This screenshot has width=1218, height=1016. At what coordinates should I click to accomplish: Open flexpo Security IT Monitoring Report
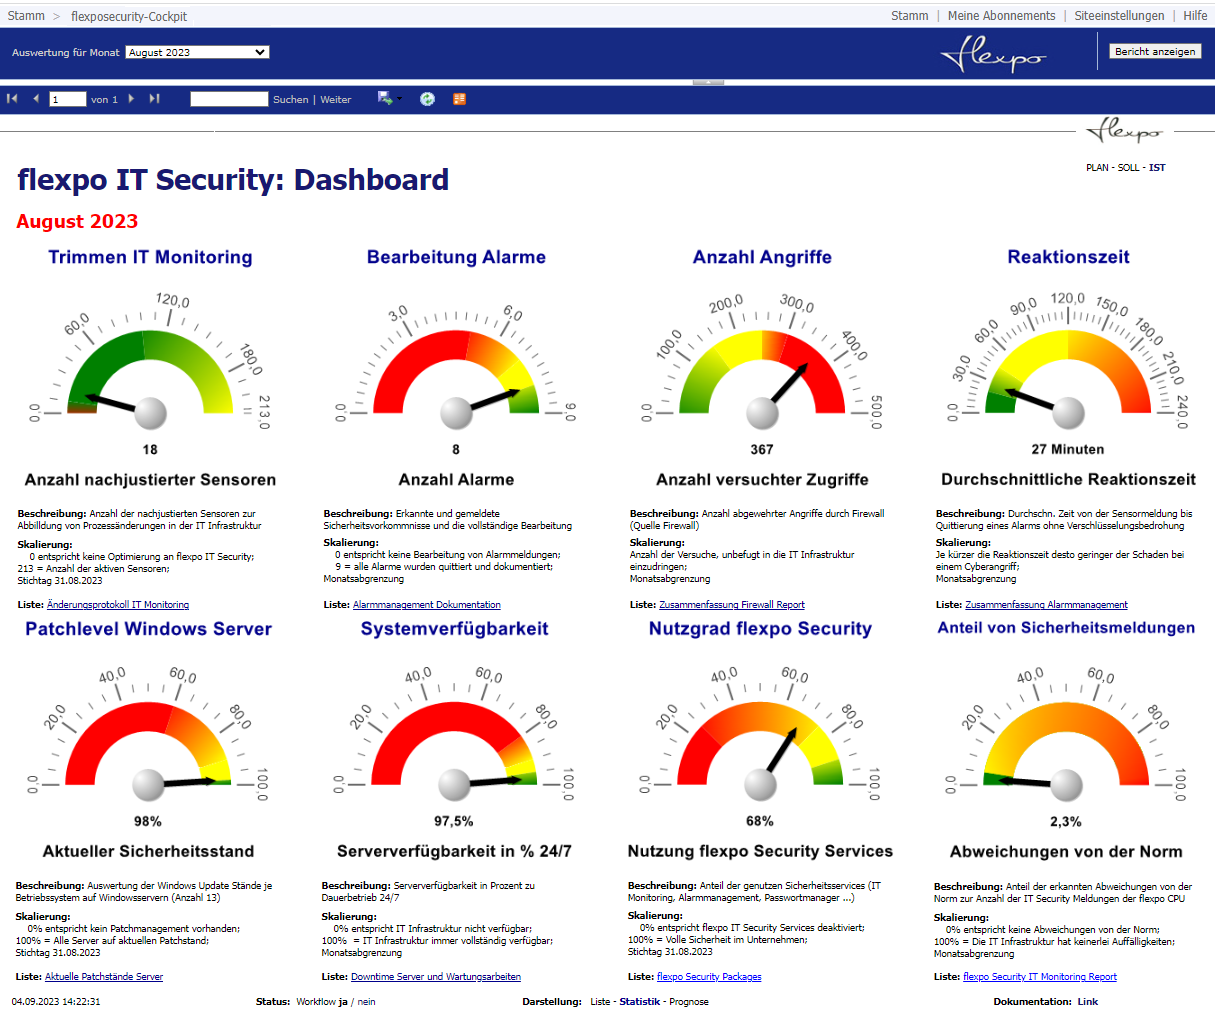pos(1040,977)
